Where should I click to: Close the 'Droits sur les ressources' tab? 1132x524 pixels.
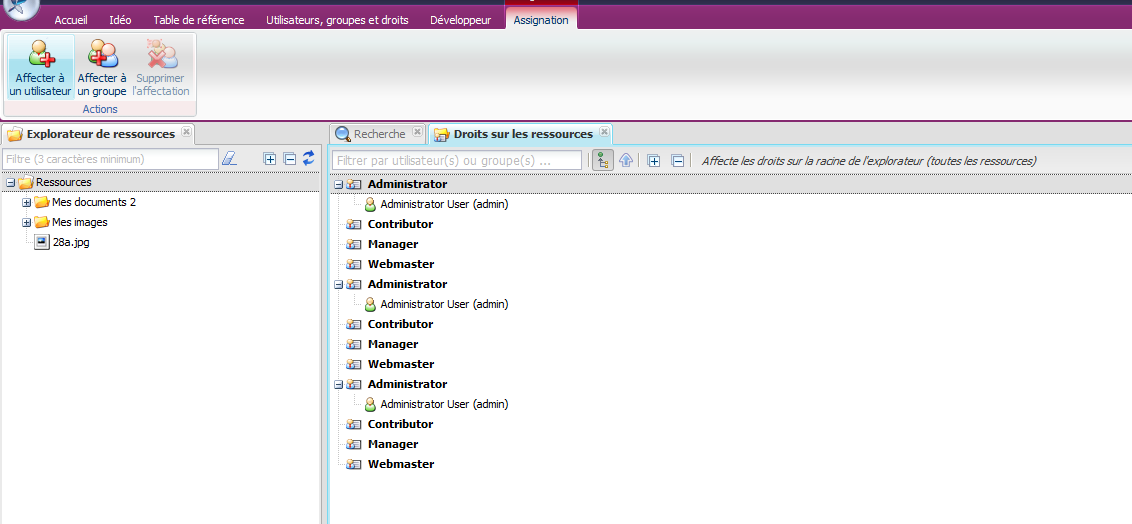click(x=604, y=133)
